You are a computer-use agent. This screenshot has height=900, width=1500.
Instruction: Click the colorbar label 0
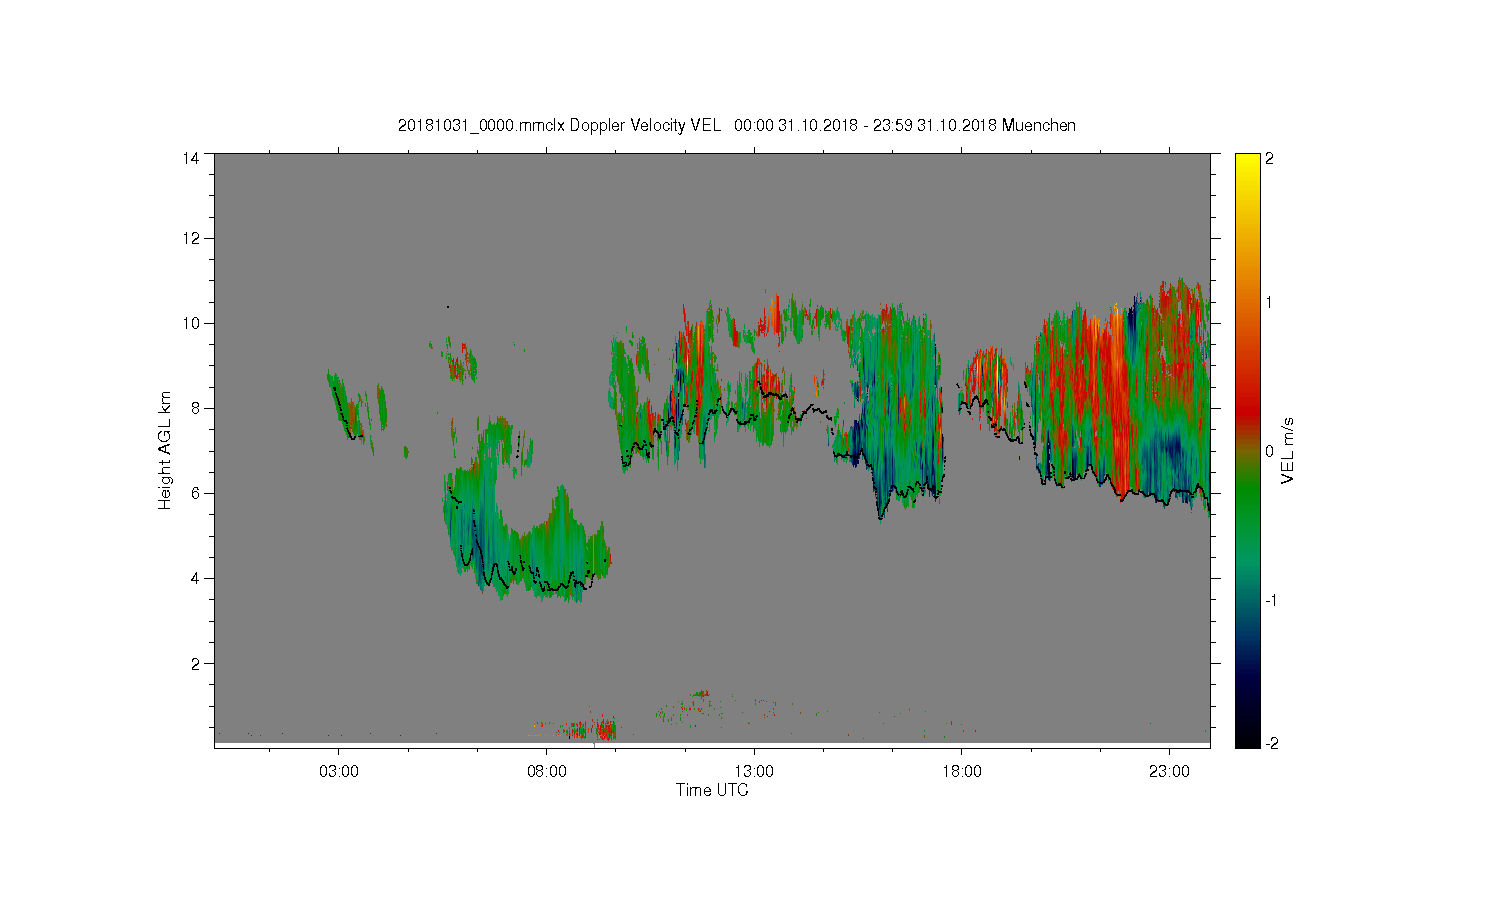click(x=1270, y=452)
